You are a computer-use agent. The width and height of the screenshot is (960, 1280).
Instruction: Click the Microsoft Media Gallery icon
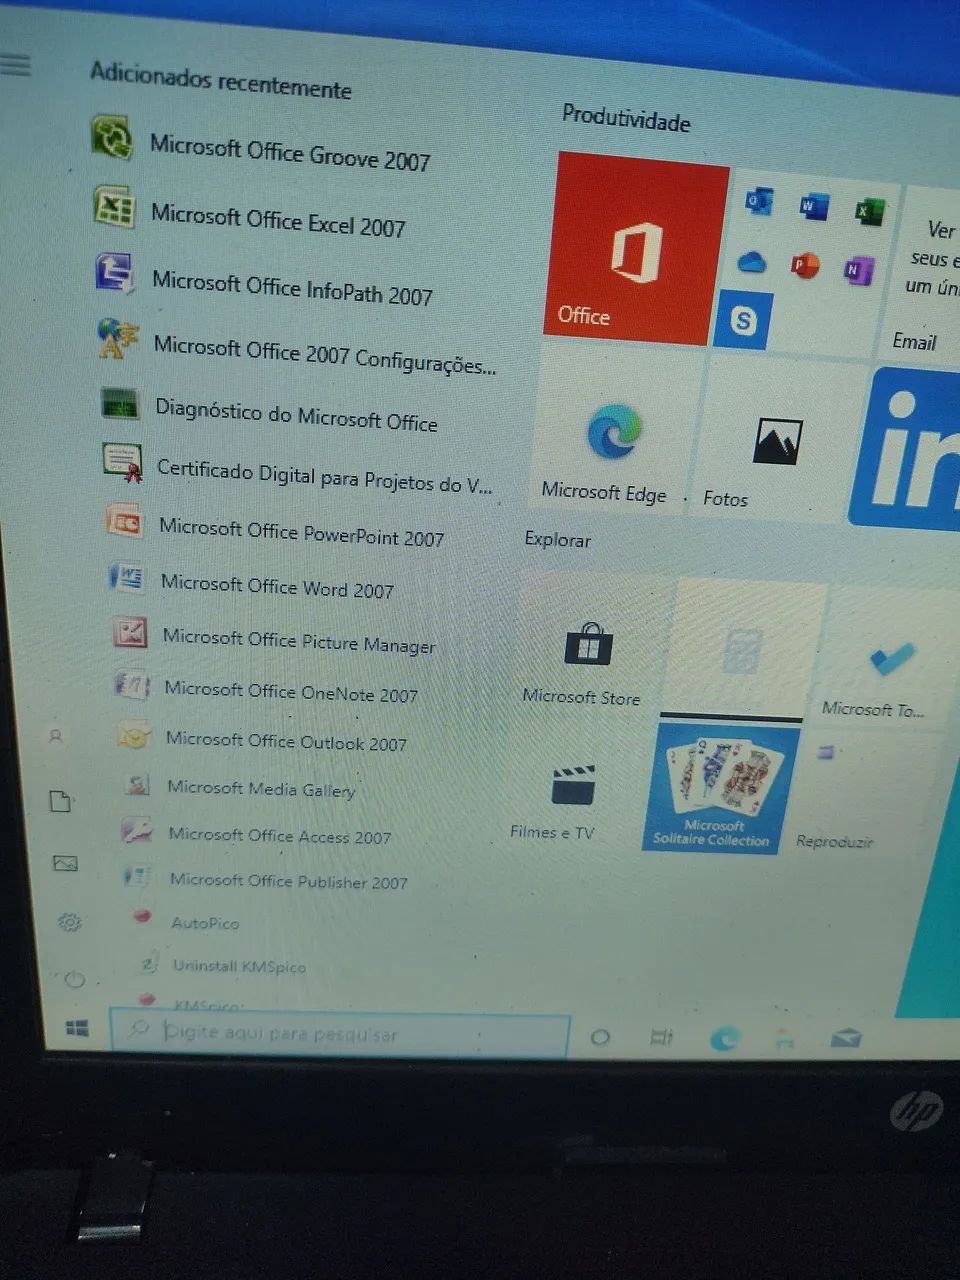(137, 784)
